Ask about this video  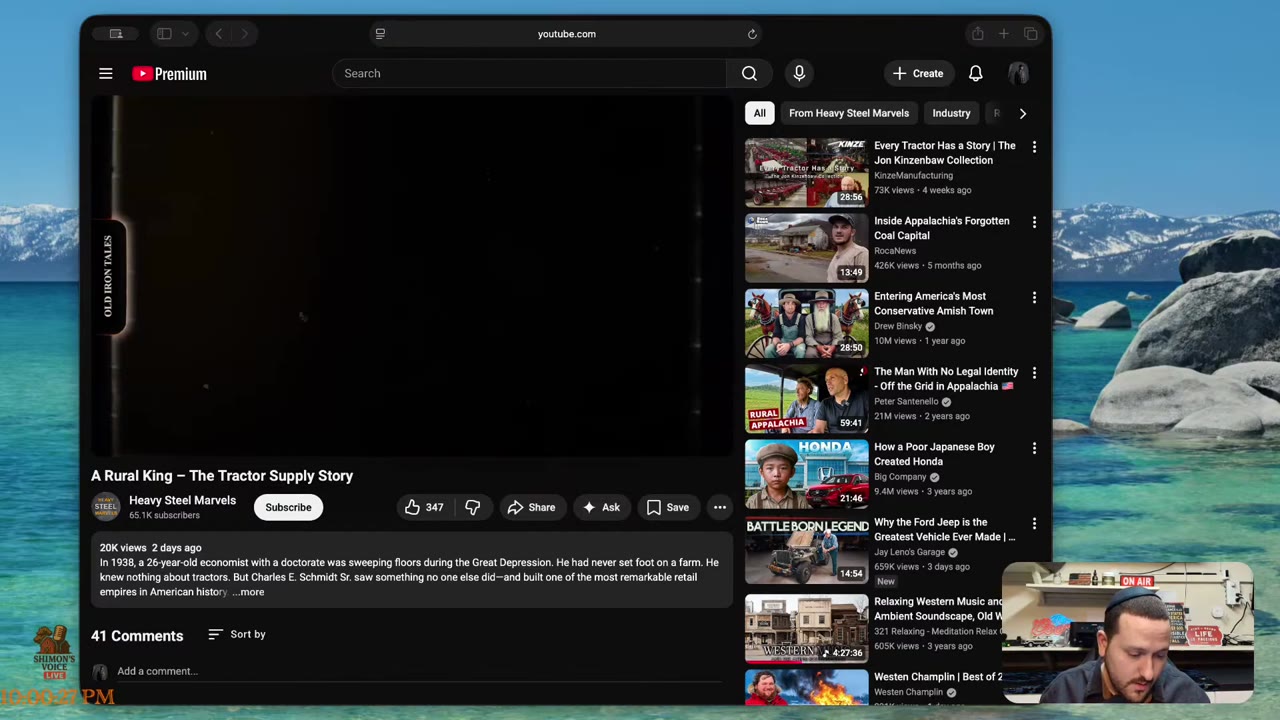coord(602,507)
